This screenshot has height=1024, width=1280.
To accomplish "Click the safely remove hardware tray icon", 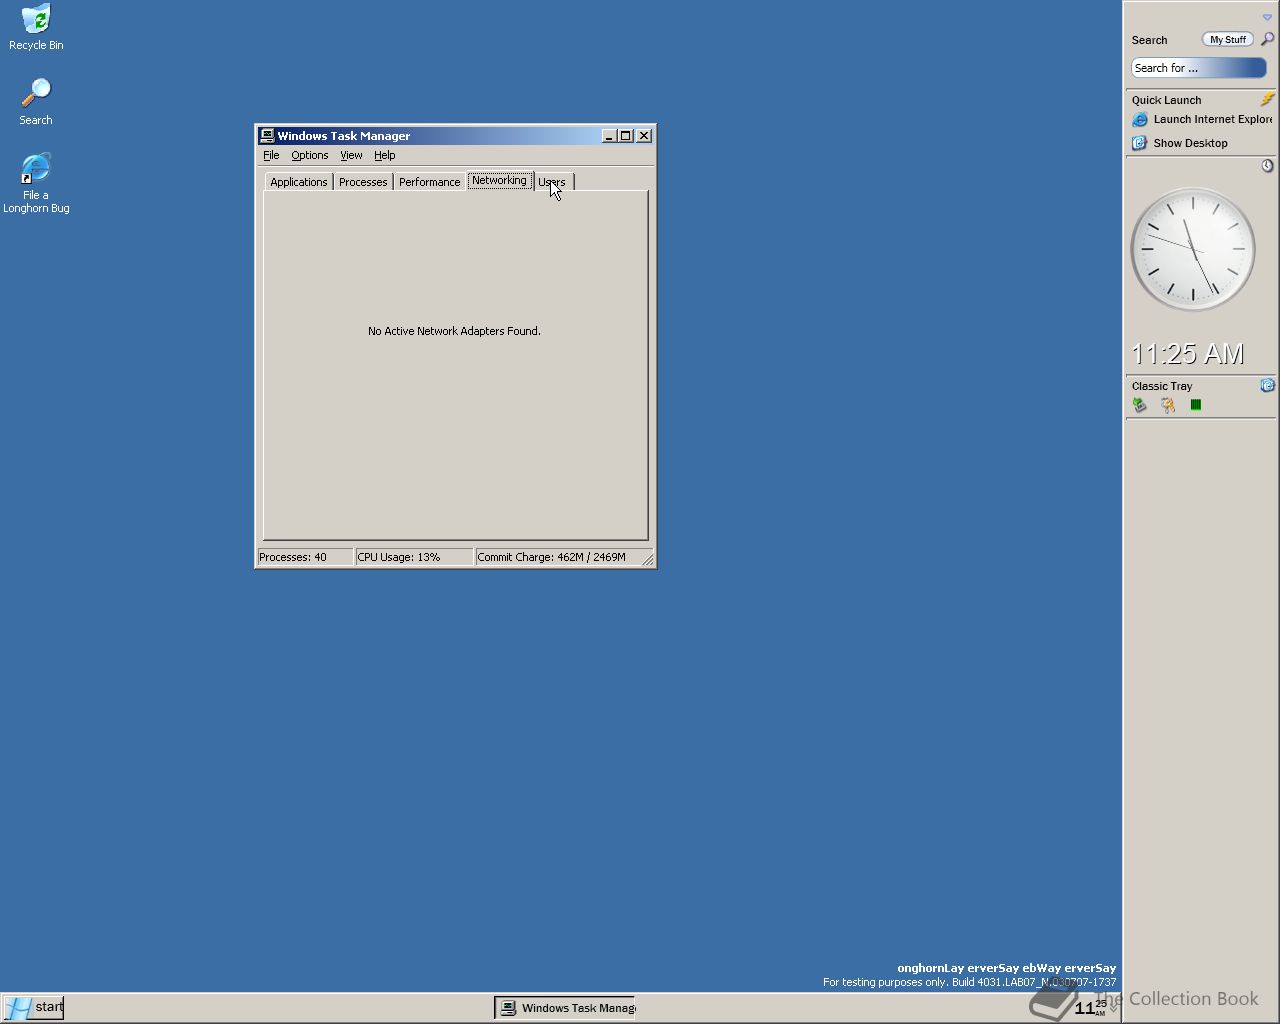I will point(1139,405).
